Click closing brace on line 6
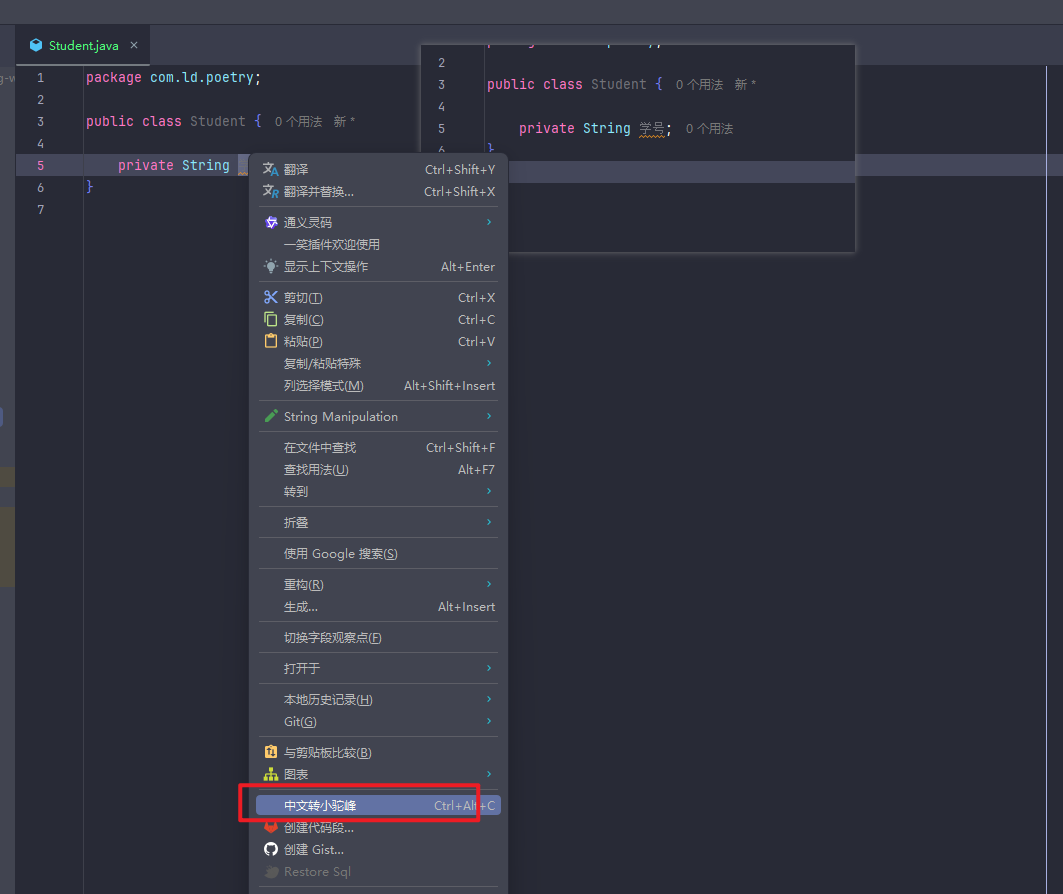The image size is (1063, 894). click(x=89, y=186)
